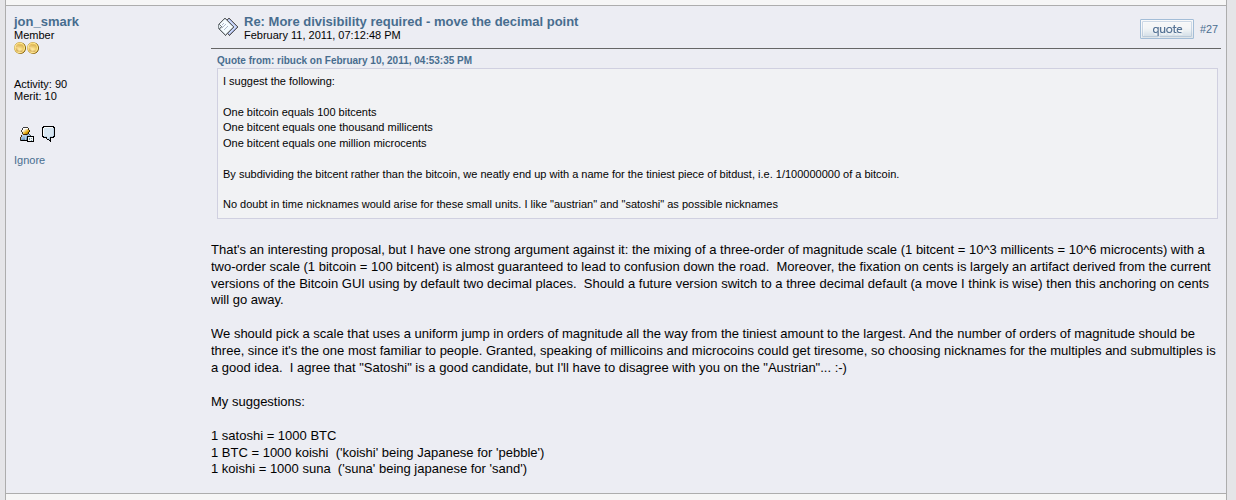1236x500 pixels.
Task: Open the #27 post permalink
Action: pyautogui.click(x=1209, y=29)
